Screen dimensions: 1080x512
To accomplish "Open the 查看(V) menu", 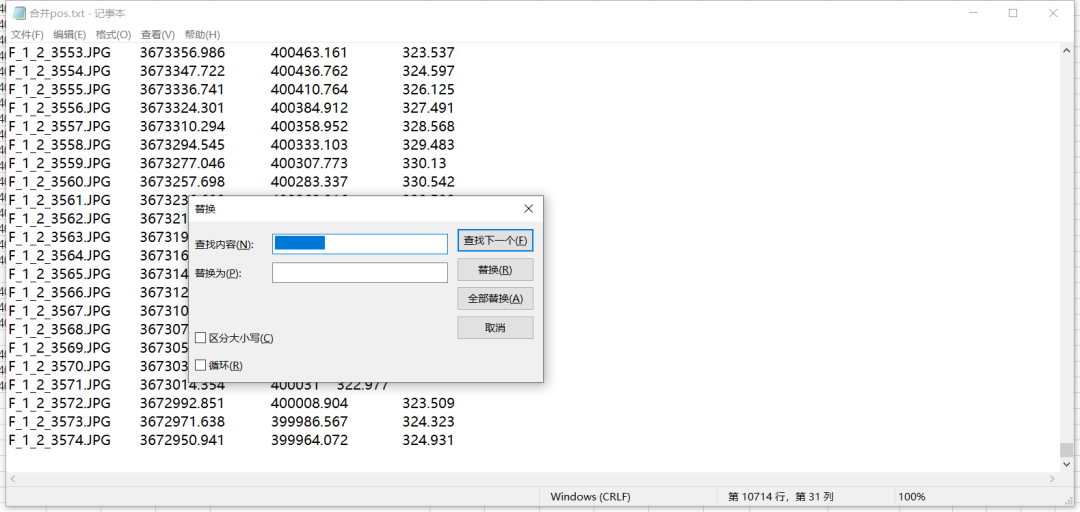I will 157,35.
